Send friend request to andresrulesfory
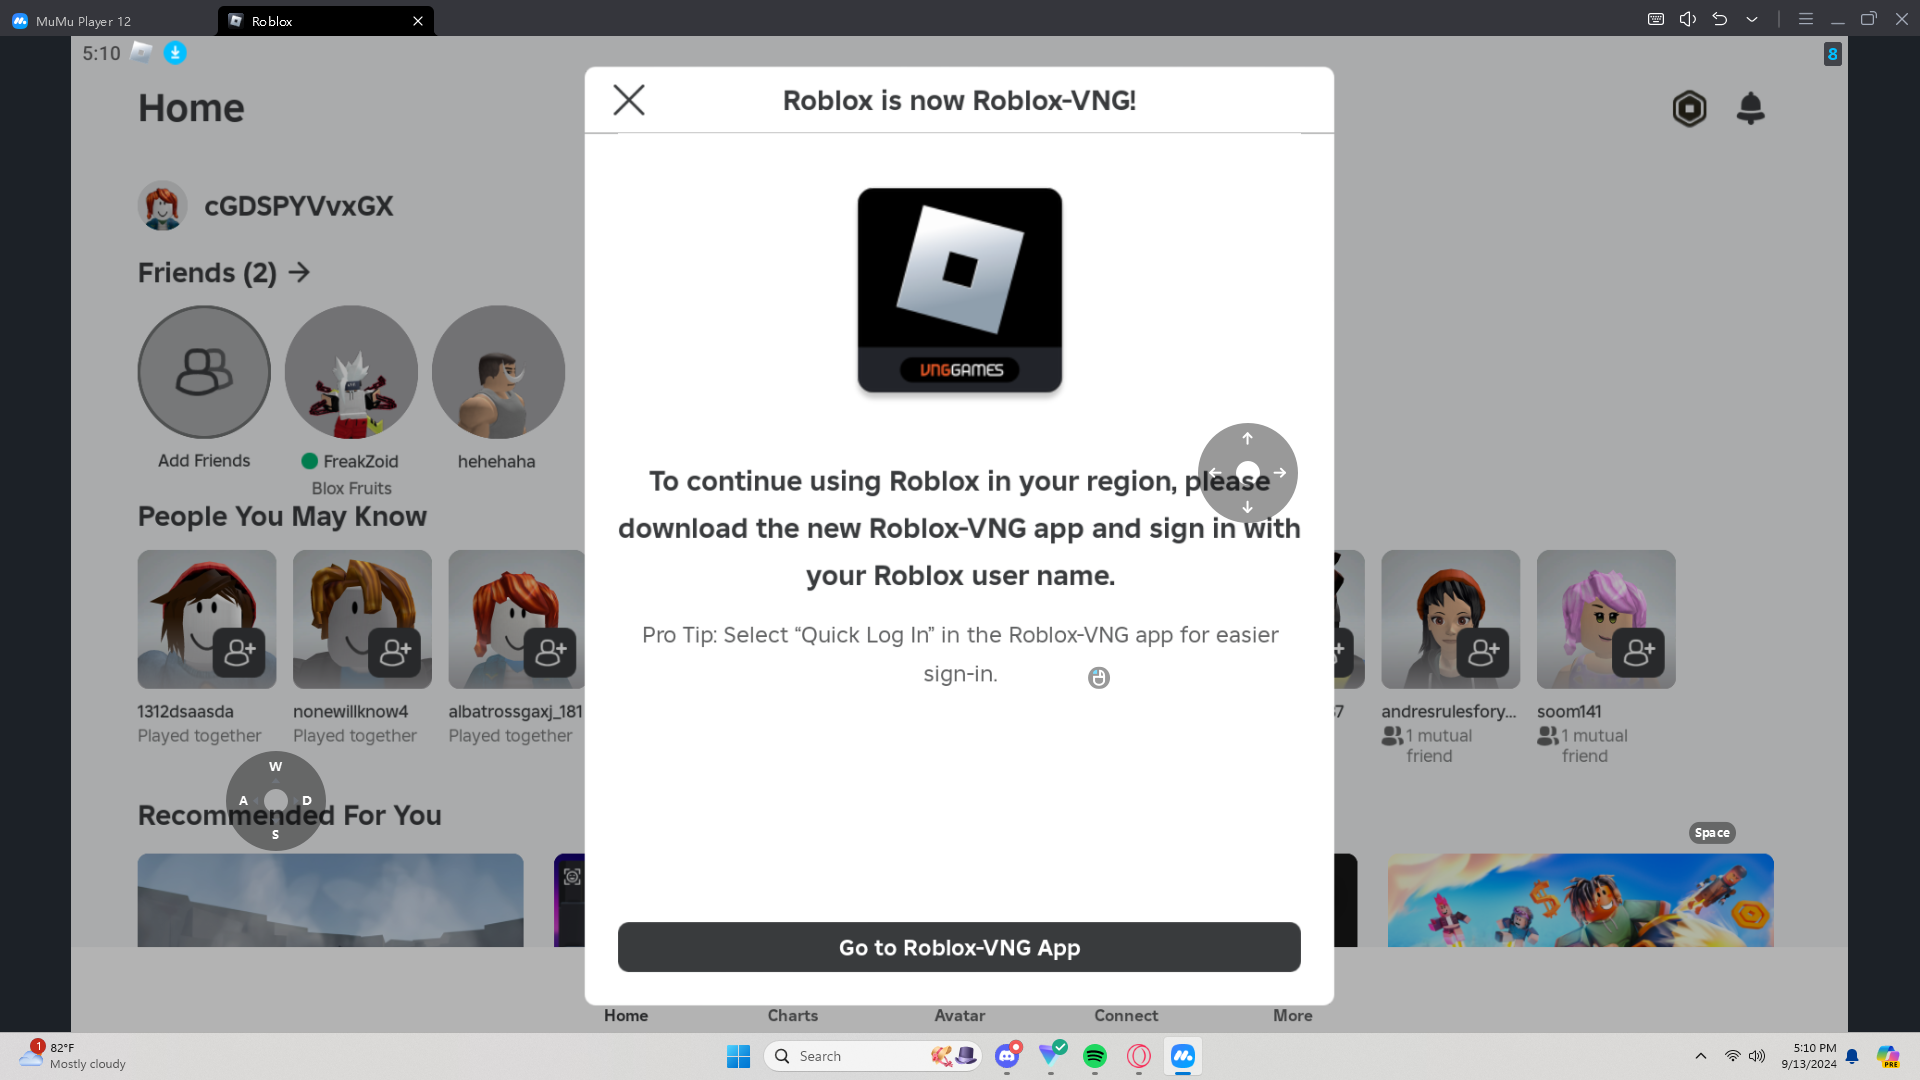Viewport: 1920px width, 1080px height. click(1483, 653)
